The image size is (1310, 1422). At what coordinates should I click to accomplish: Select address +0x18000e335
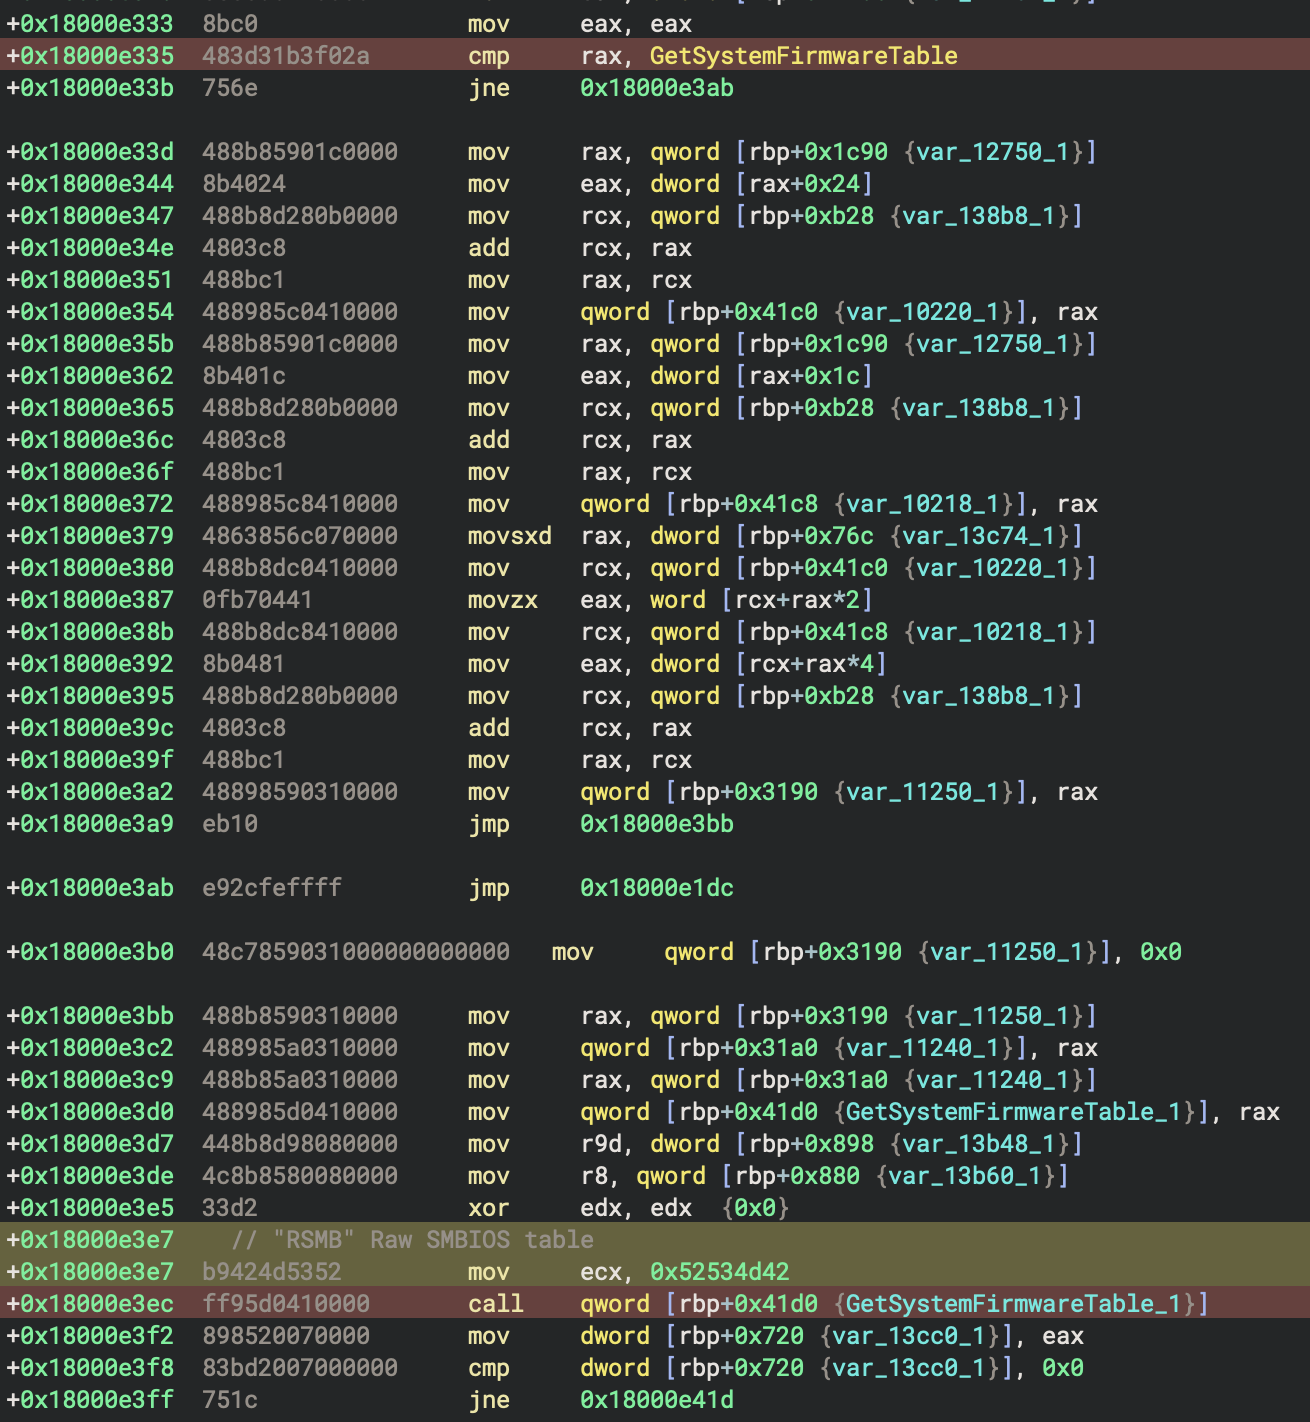90,55
